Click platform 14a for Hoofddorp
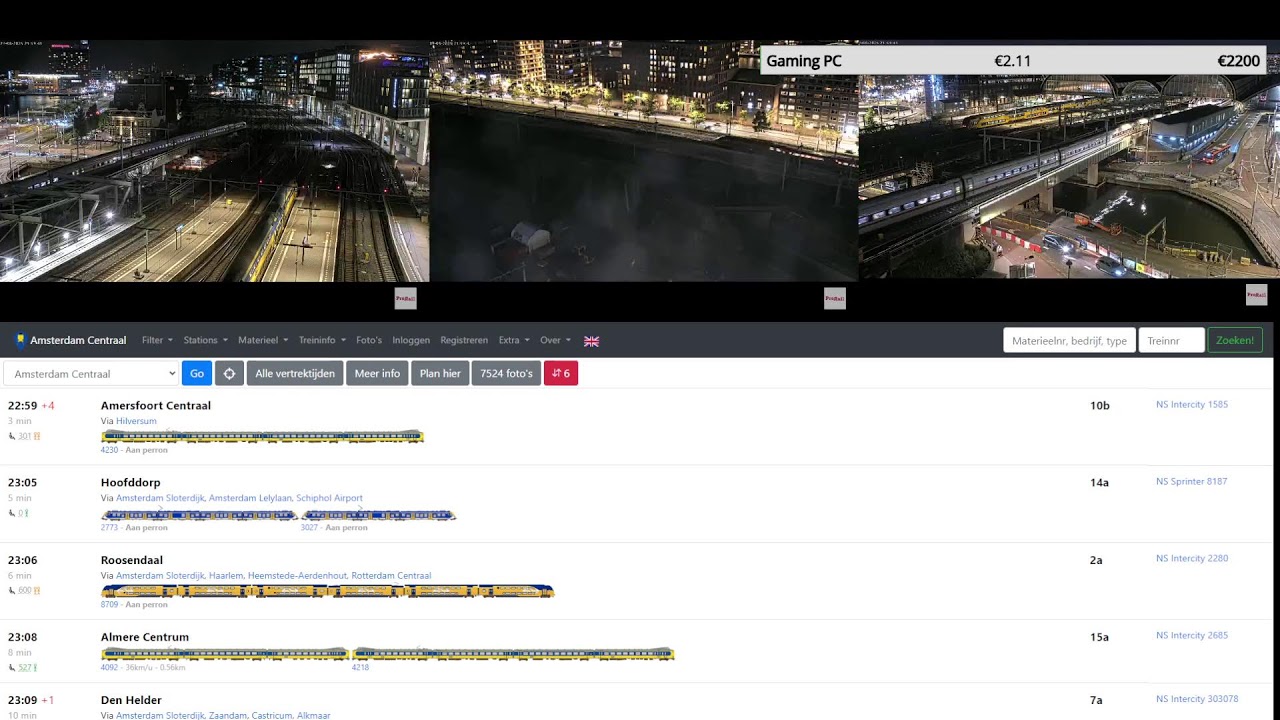Image resolution: width=1280 pixels, height=720 pixels. click(x=1099, y=483)
